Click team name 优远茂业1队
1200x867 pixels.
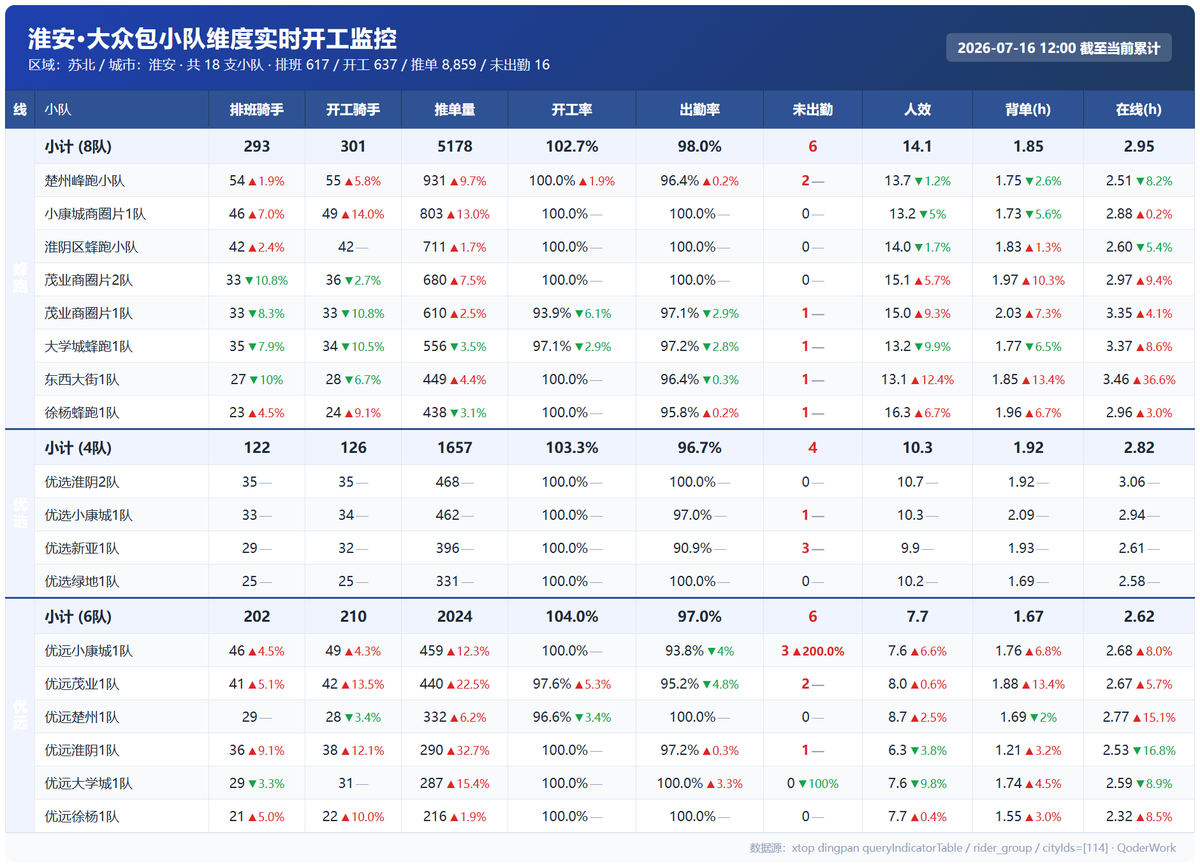(81, 684)
